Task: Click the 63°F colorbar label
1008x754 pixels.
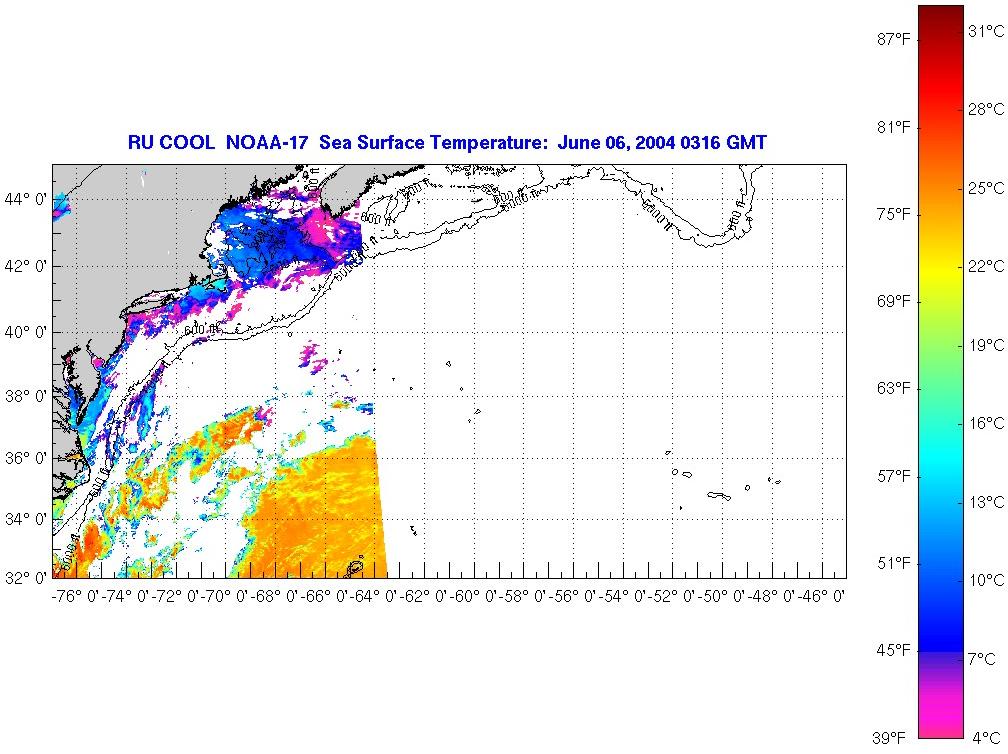Action: click(x=894, y=388)
